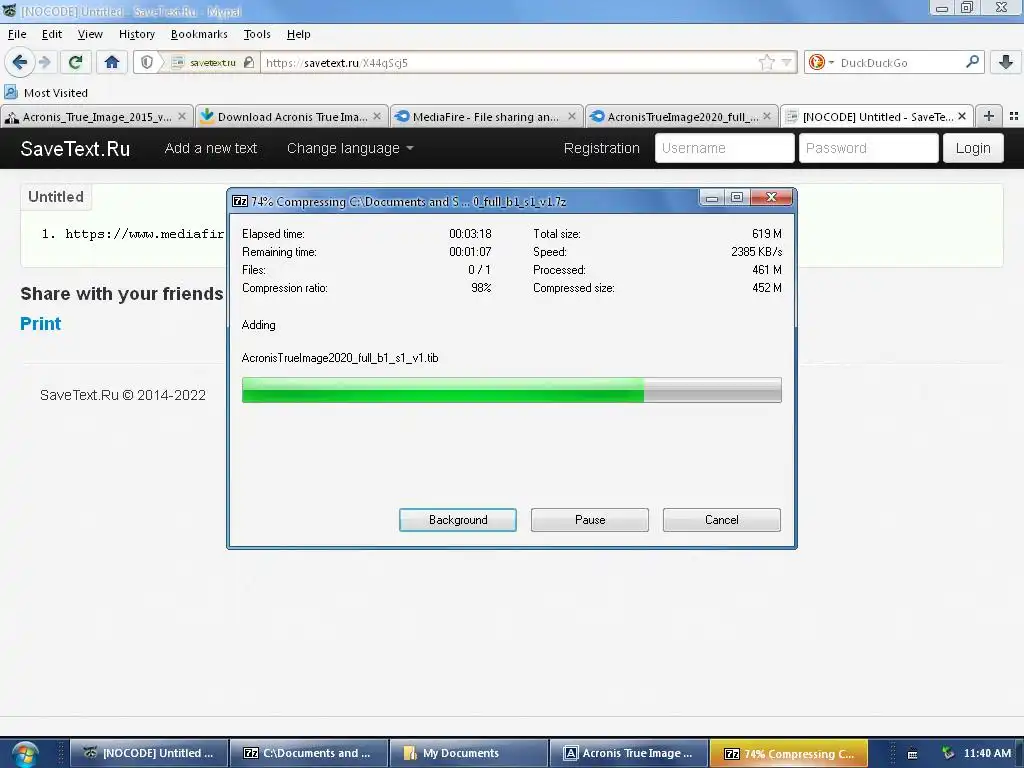Click the address bar URL field
Screen dimensions: 1024x768
[509, 63]
